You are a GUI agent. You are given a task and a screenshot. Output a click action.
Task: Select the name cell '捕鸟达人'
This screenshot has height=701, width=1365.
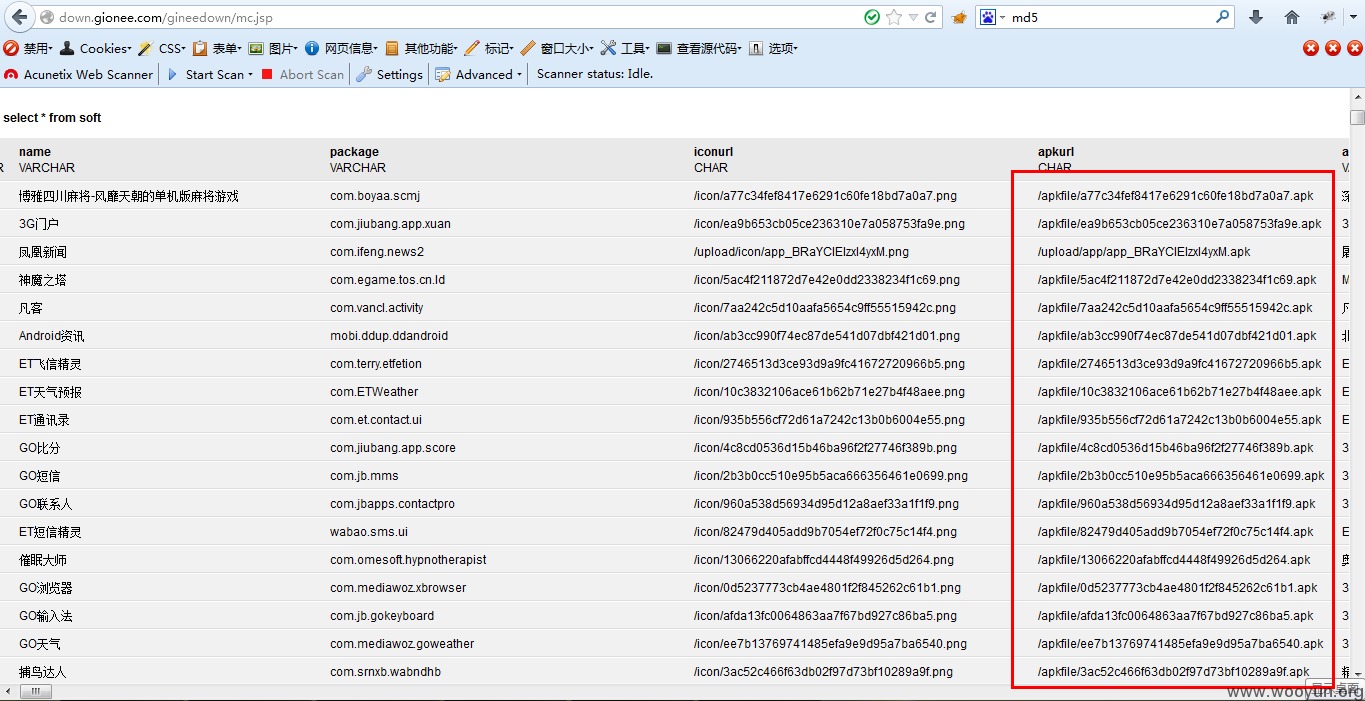click(43, 672)
